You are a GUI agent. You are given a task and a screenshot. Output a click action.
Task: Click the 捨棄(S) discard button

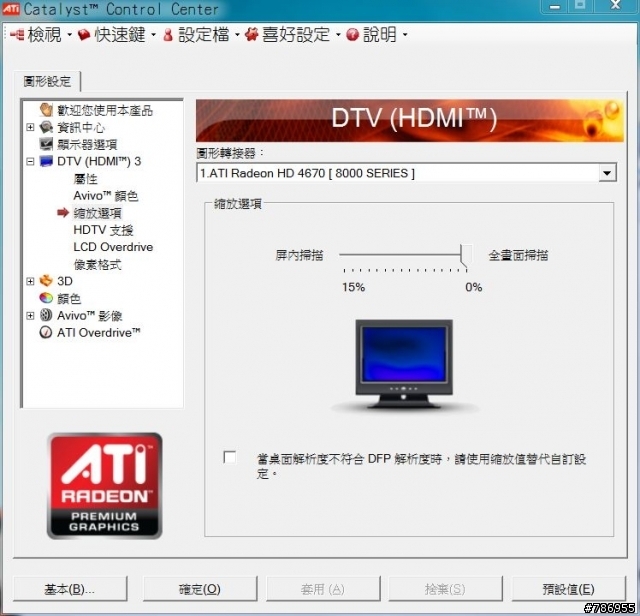click(x=445, y=589)
